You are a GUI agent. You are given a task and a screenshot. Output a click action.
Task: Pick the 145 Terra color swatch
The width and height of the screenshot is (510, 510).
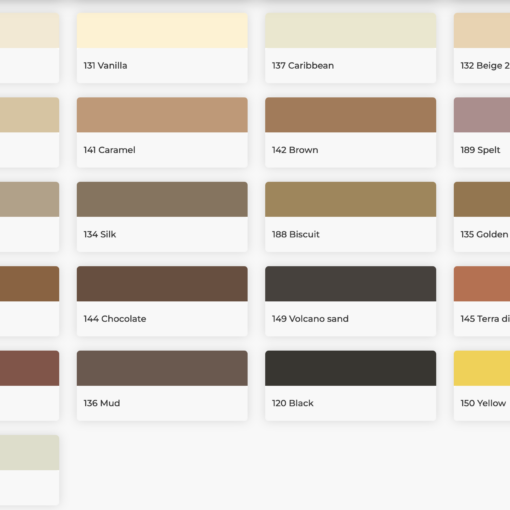482,284
